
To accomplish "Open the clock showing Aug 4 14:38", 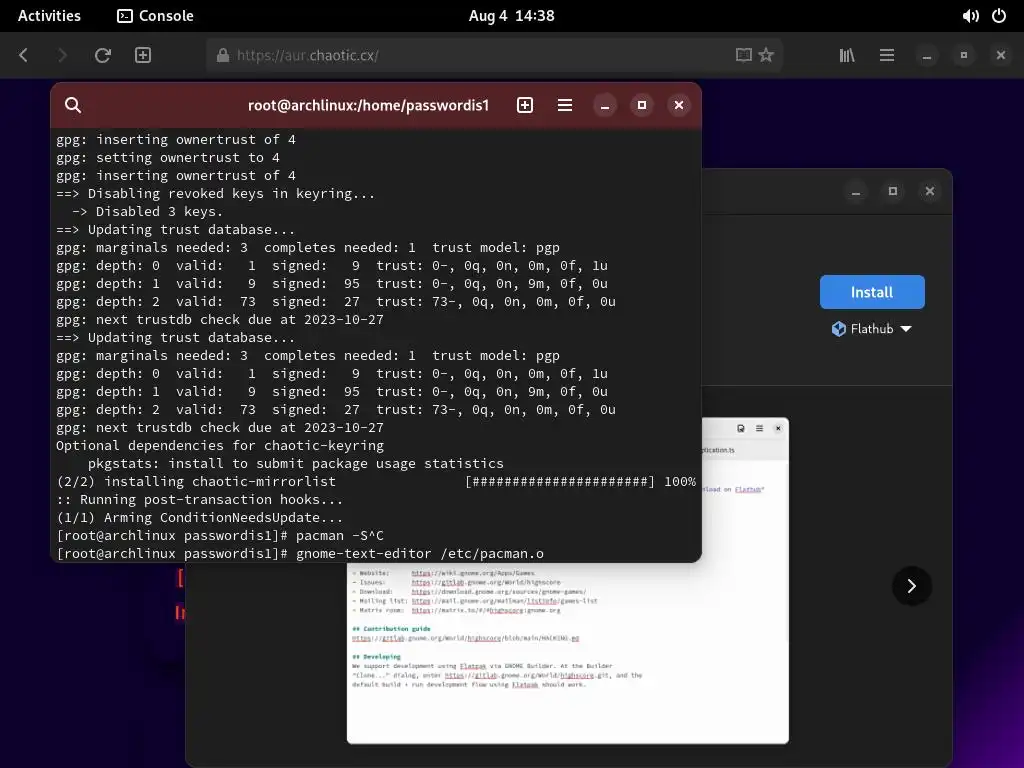I will pos(511,16).
